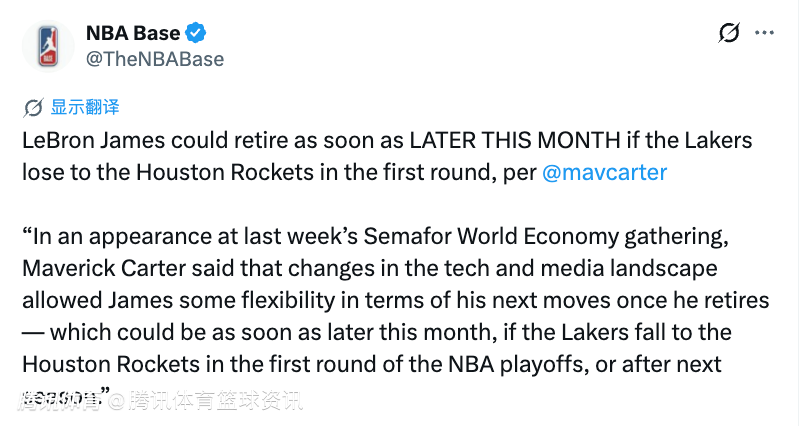Open Grok icon in top right

[x=730, y=33]
